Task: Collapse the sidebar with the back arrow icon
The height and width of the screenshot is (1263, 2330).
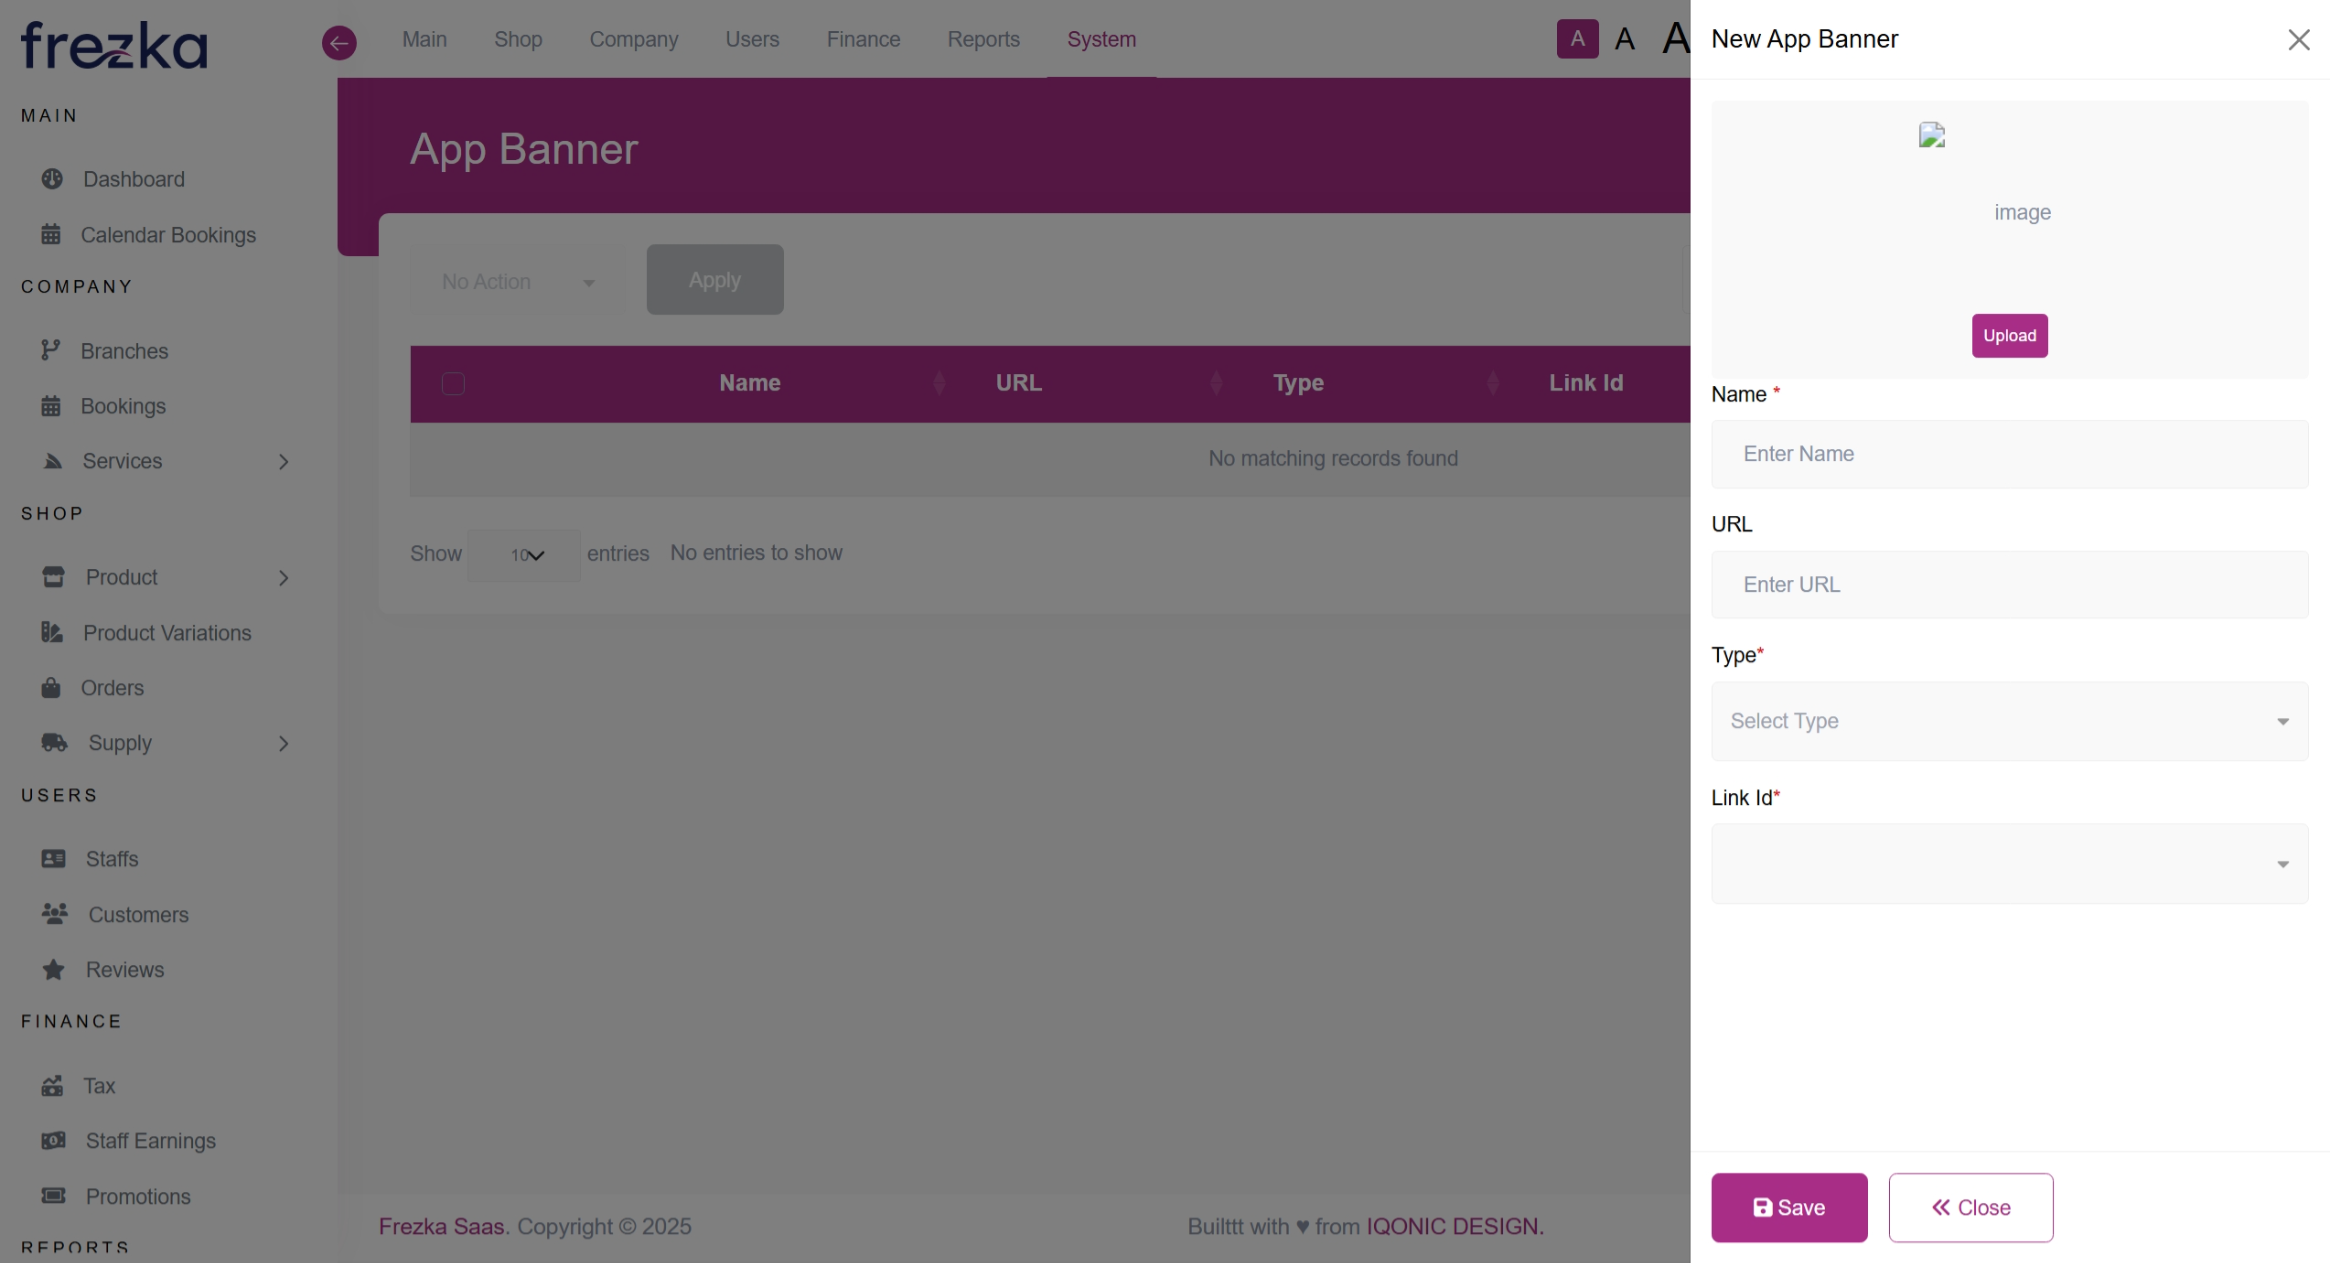Action: tap(339, 42)
